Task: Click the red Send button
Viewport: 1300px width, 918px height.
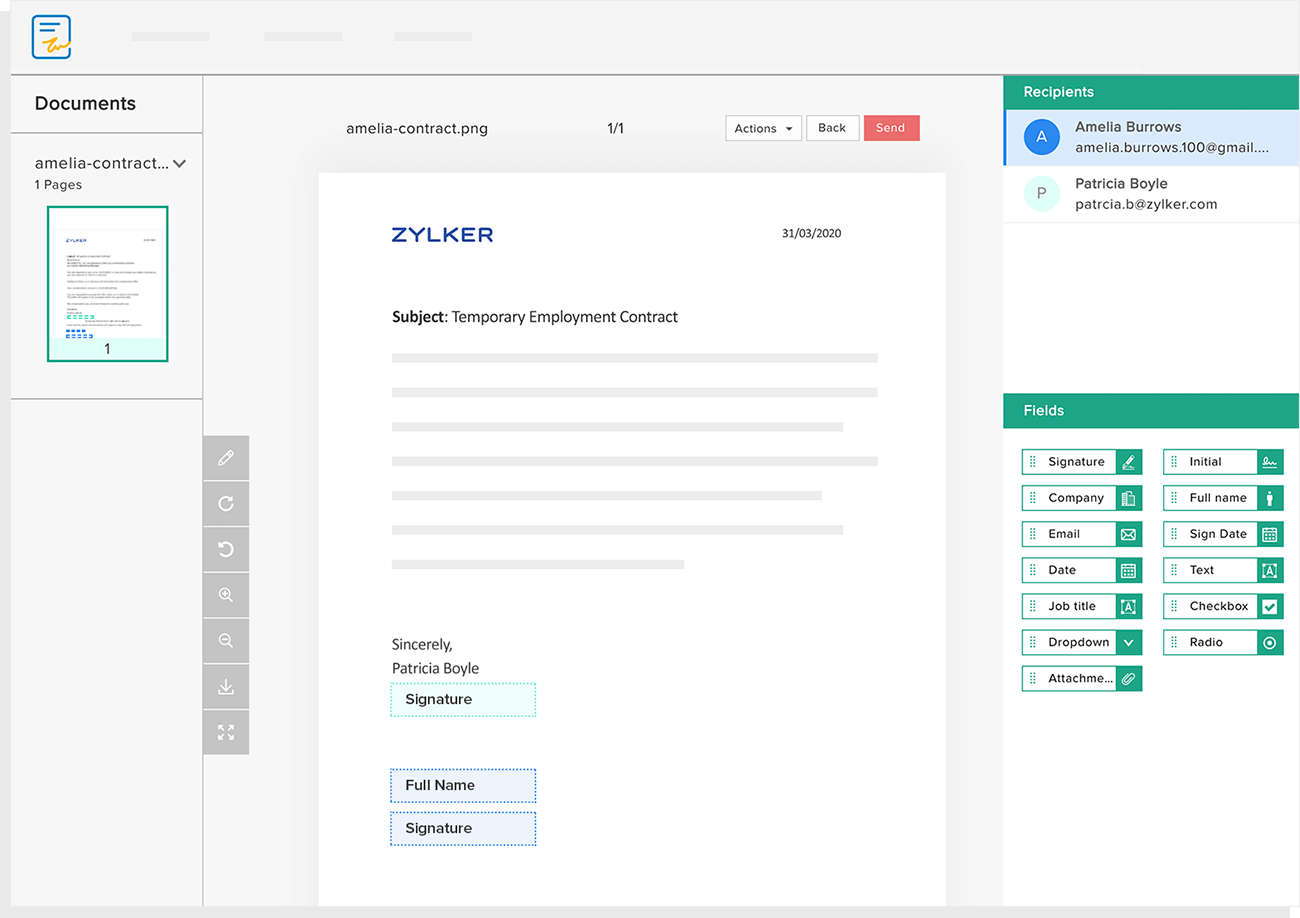Action: click(x=891, y=128)
